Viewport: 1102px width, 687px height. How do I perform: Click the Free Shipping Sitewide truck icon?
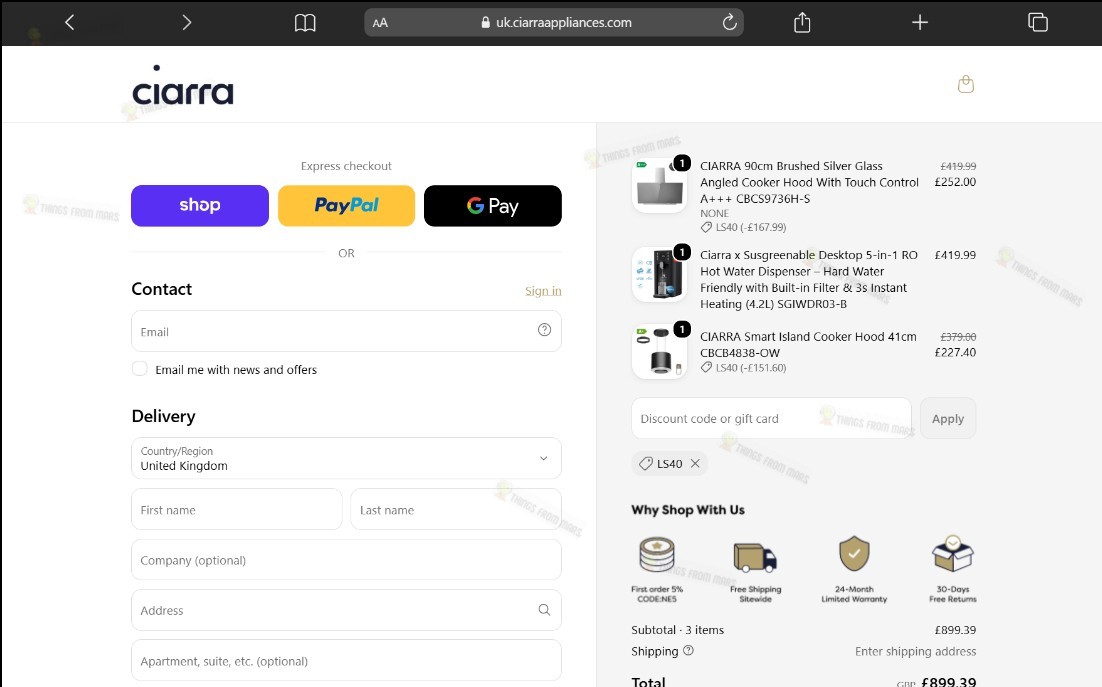tap(756, 557)
